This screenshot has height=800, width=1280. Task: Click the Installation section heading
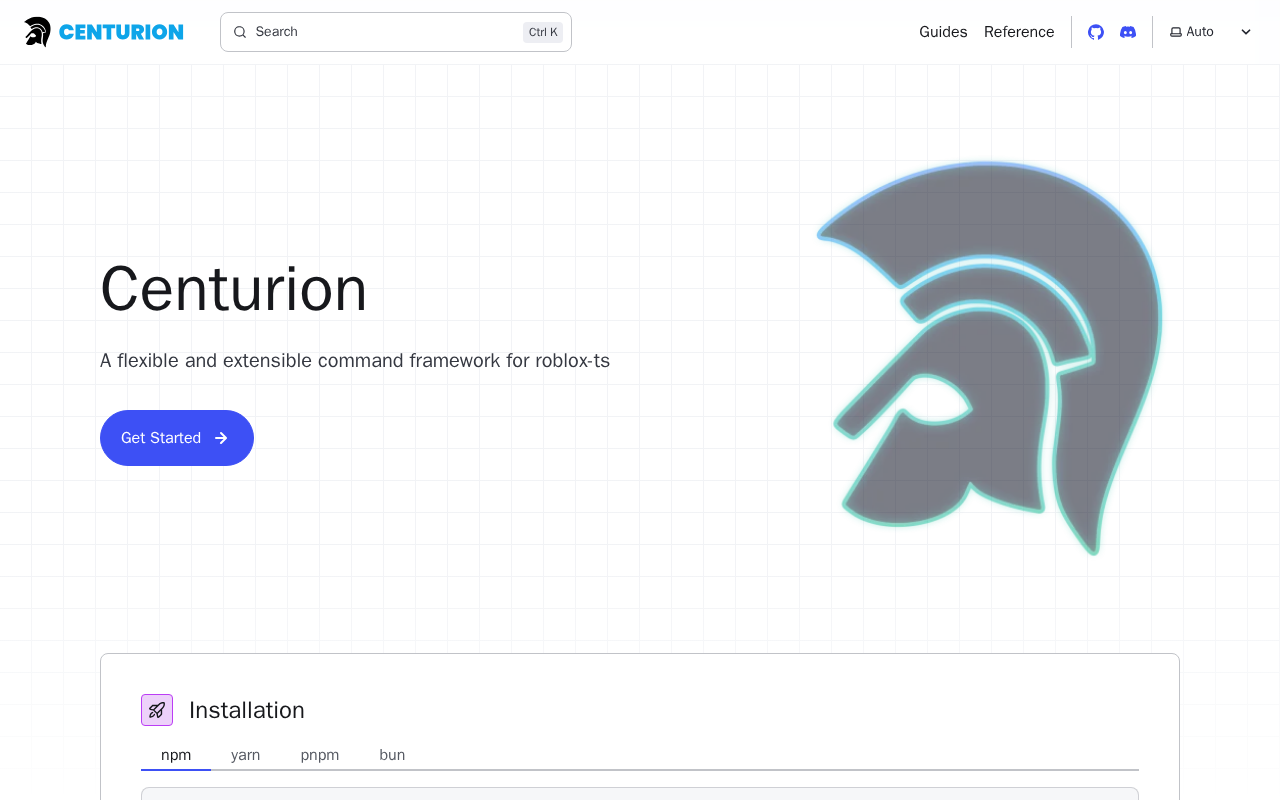click(247, 710)
